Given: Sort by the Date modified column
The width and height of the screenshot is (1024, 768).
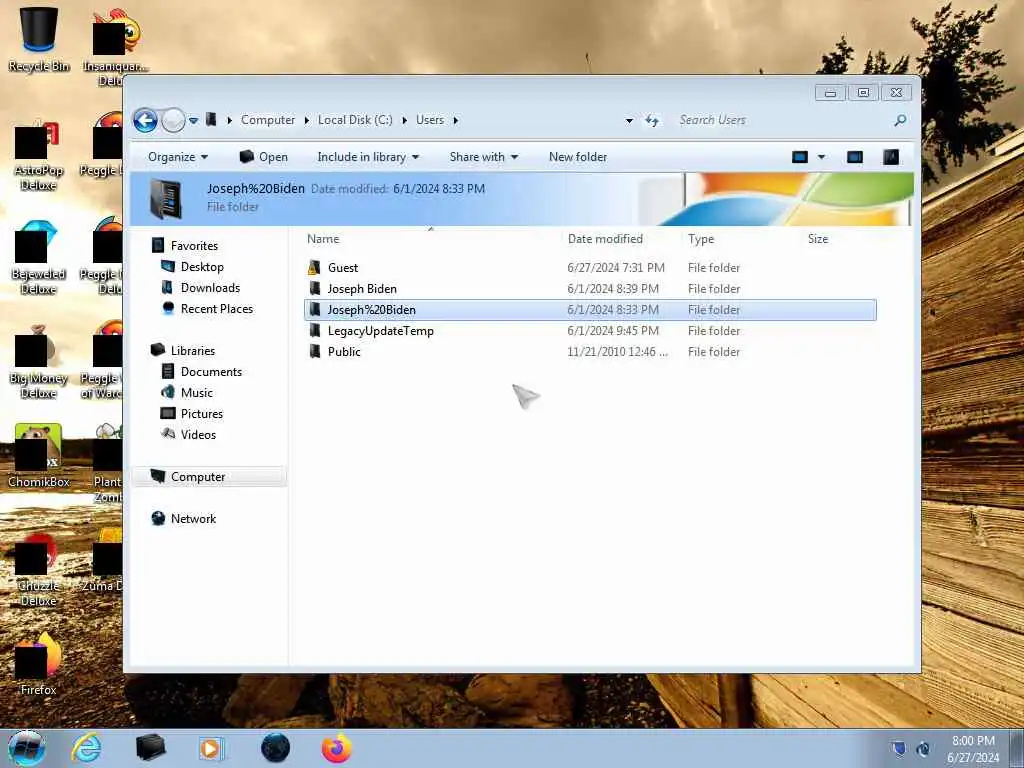Looking at the screenshot, I should [x=605, y=239].
